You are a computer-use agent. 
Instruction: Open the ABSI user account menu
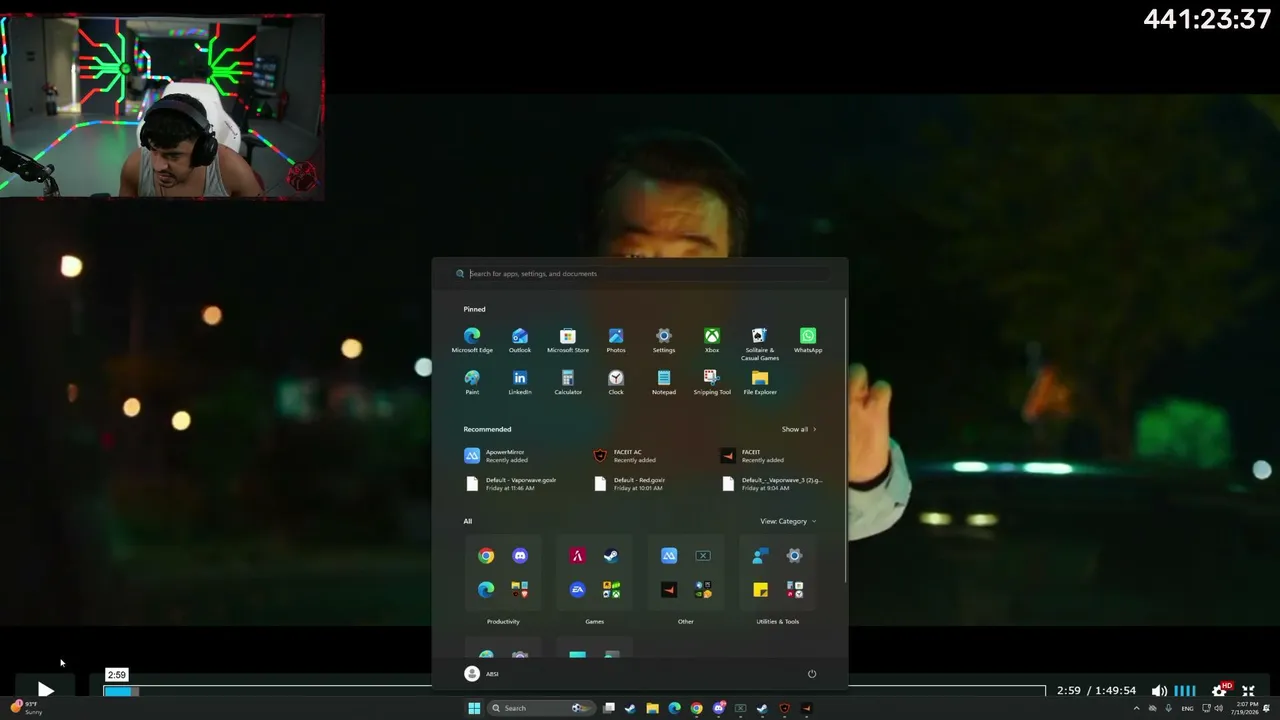482,674
